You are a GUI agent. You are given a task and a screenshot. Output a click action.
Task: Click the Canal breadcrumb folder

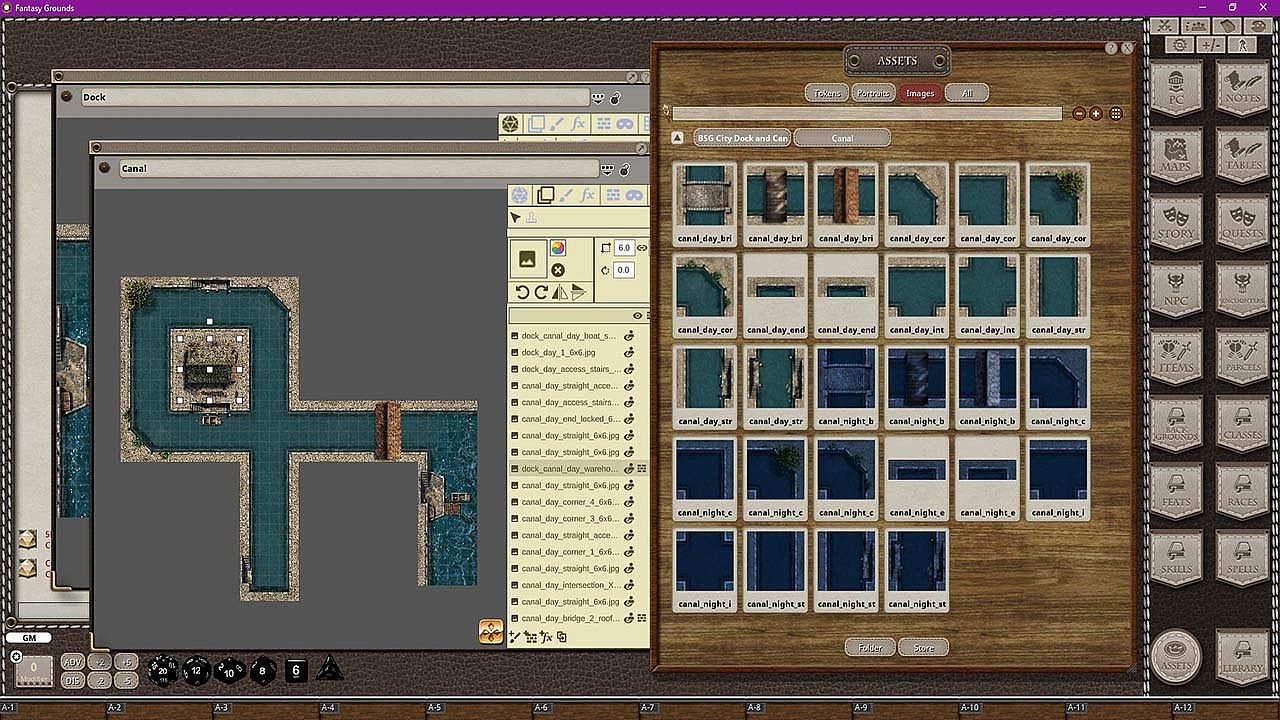842,138
